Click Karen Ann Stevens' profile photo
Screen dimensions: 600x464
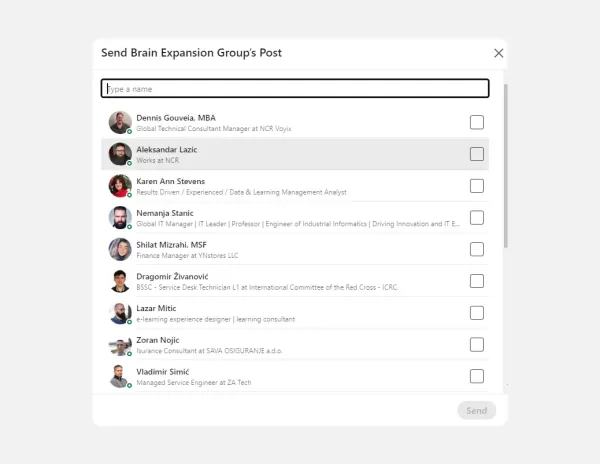pos(120,186)
